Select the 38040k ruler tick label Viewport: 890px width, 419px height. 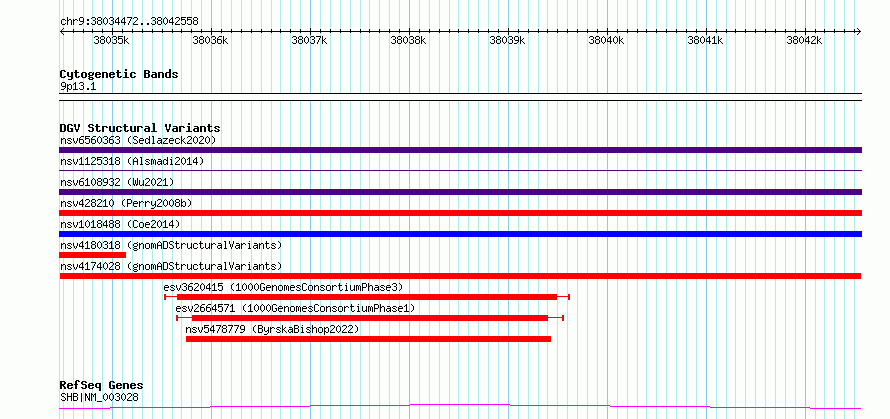coord(606,40)
